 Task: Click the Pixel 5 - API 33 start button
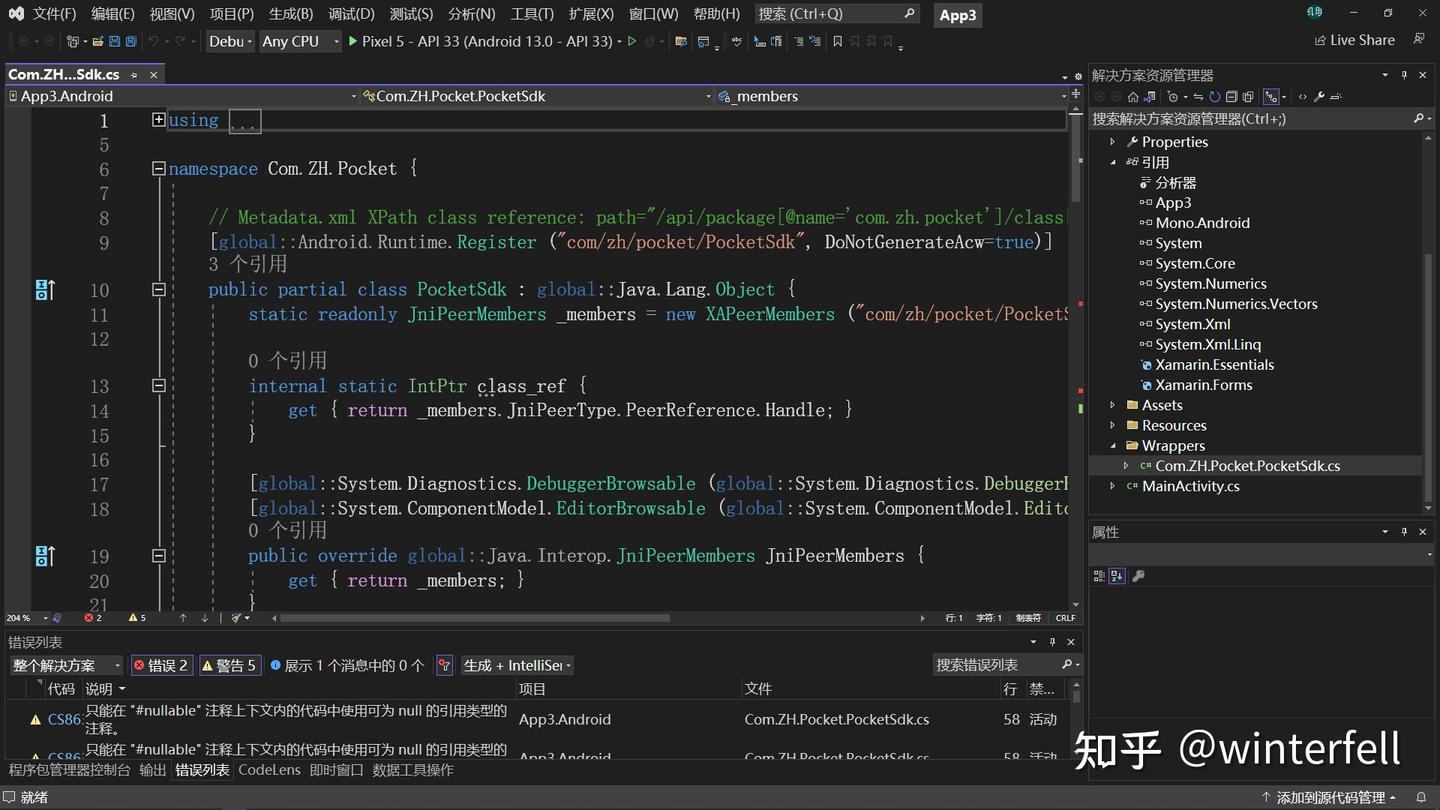tap(479, 42)
